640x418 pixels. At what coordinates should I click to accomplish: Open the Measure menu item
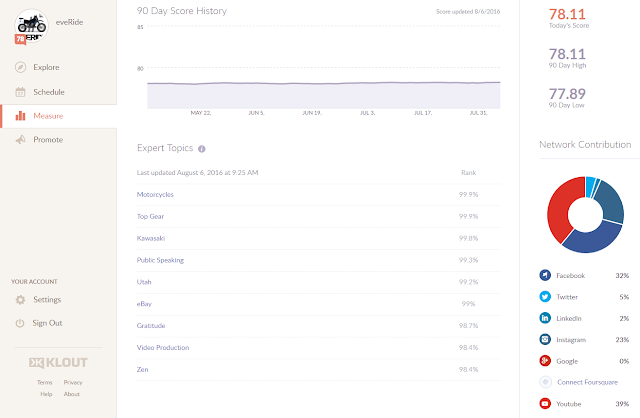(x=47, y=116)
